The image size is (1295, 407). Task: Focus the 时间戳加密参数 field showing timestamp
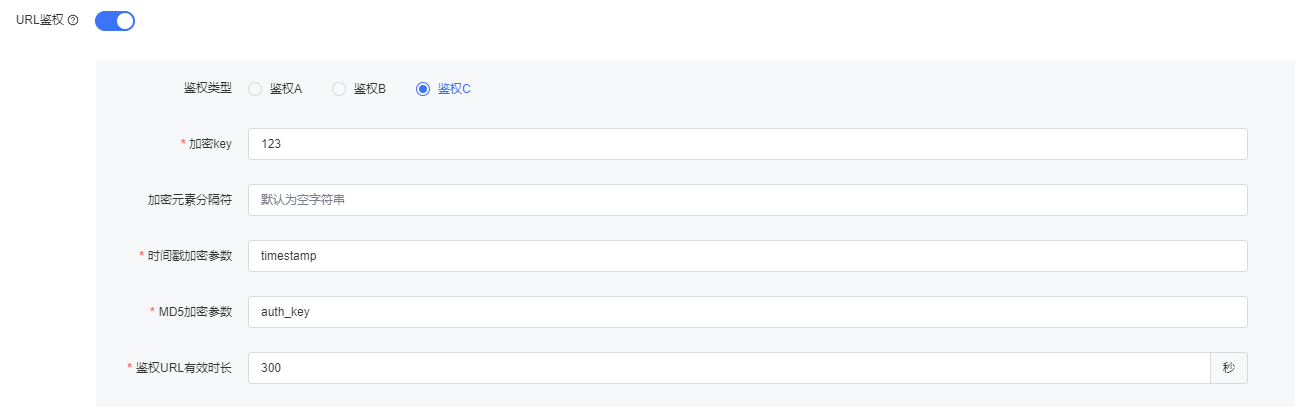(747, 256)
